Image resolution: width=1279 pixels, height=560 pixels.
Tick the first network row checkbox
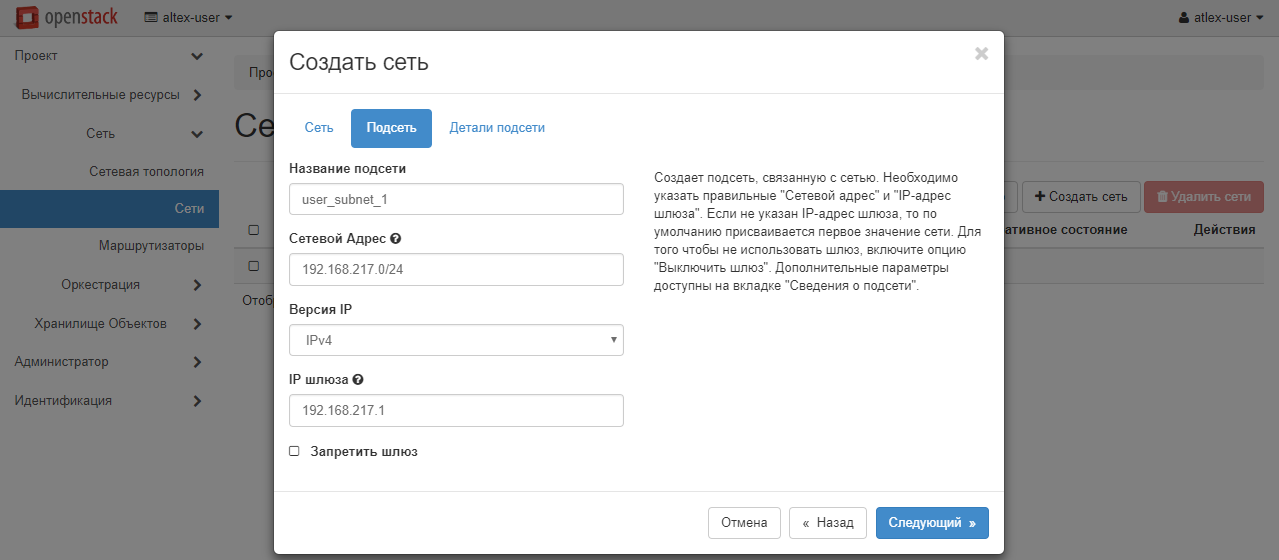pos(254,266)
